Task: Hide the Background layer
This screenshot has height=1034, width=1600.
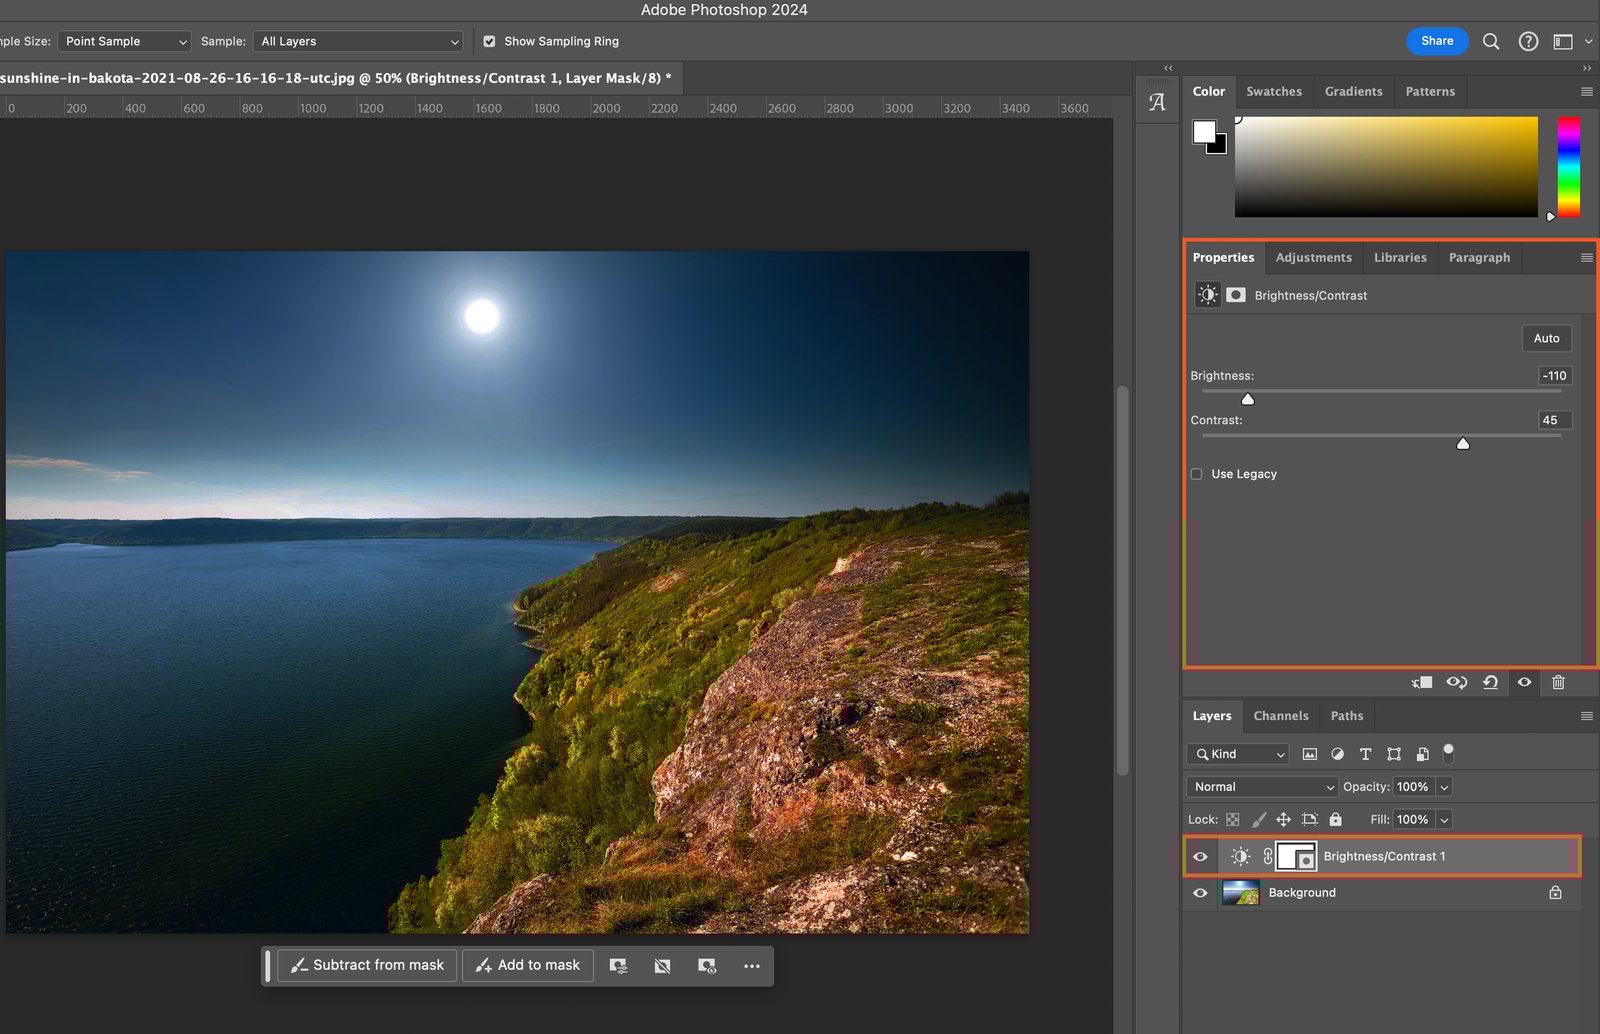Action: tap(1200, 893)
